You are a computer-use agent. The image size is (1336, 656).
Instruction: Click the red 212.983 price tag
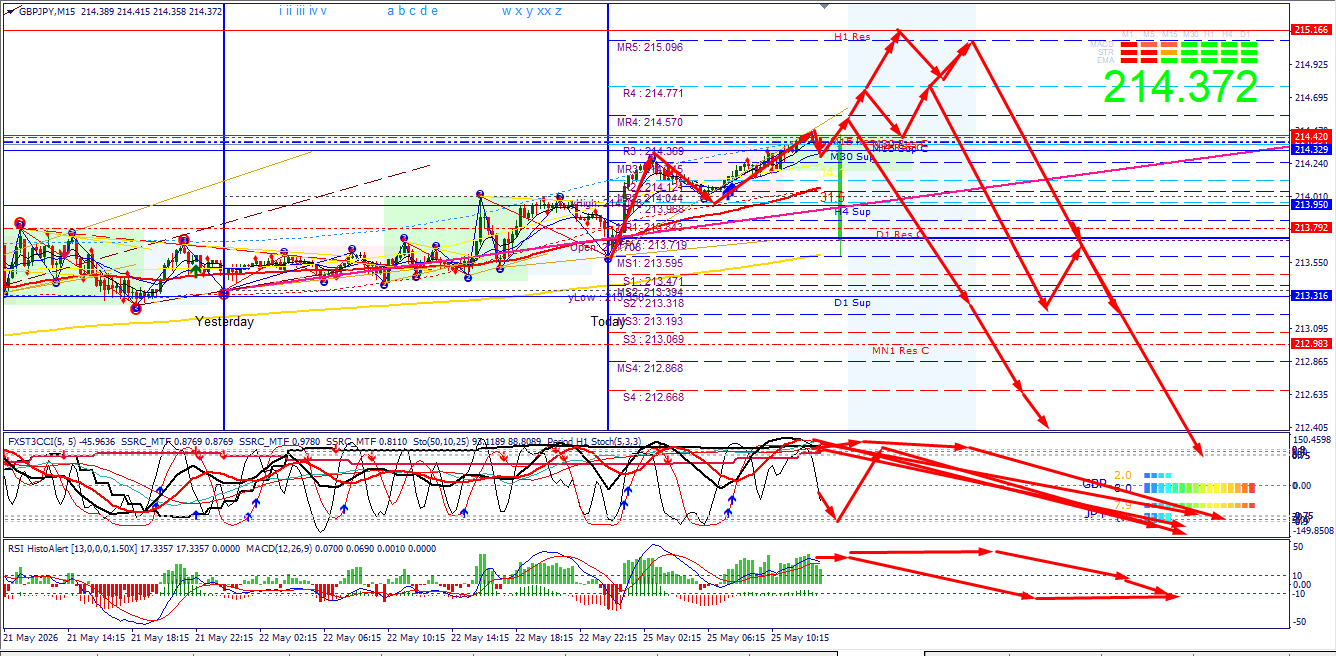(x=1311, y=344)
